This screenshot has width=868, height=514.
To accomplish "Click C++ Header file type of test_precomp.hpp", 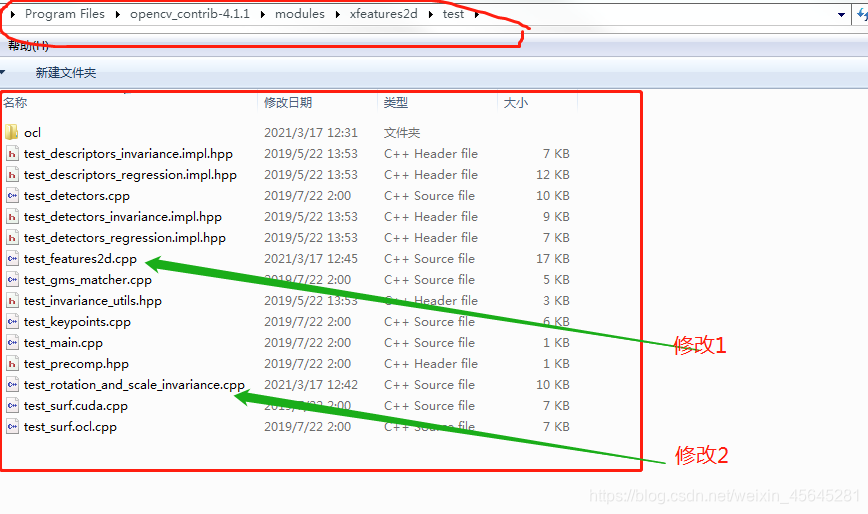I will 431,364.
